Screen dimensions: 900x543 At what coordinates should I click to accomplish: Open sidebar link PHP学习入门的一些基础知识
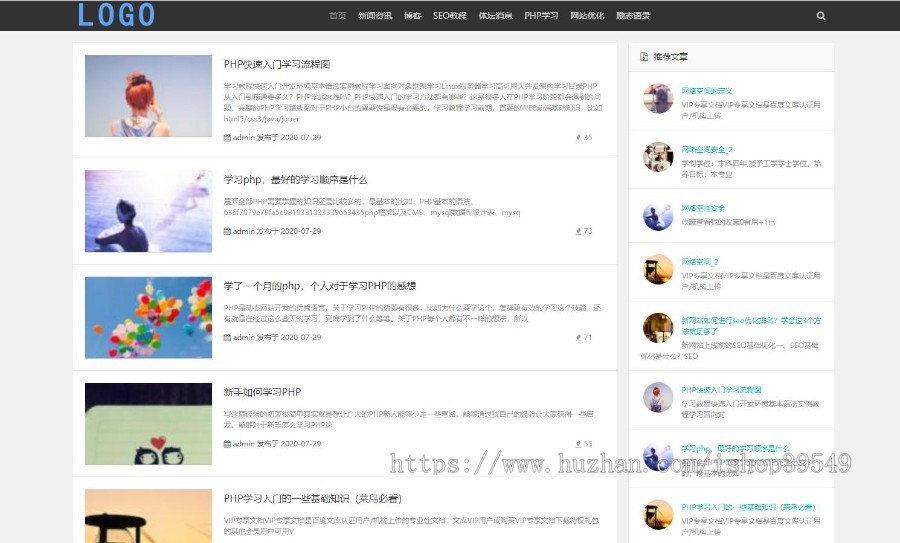748,507
